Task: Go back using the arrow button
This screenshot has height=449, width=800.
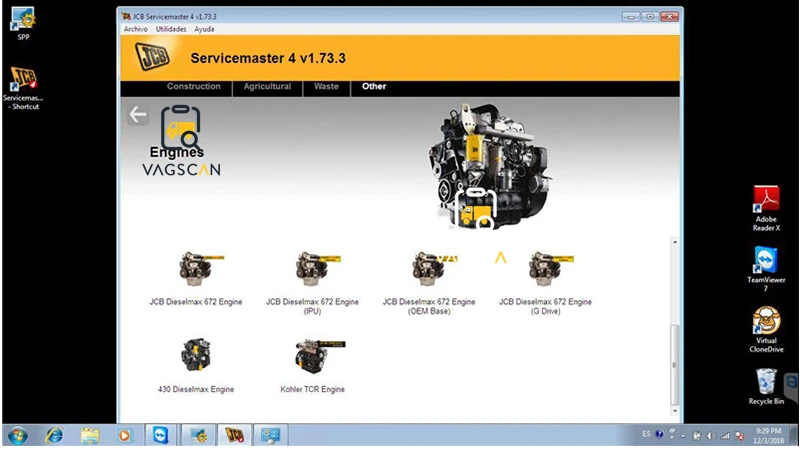Action: coord(138,115)
